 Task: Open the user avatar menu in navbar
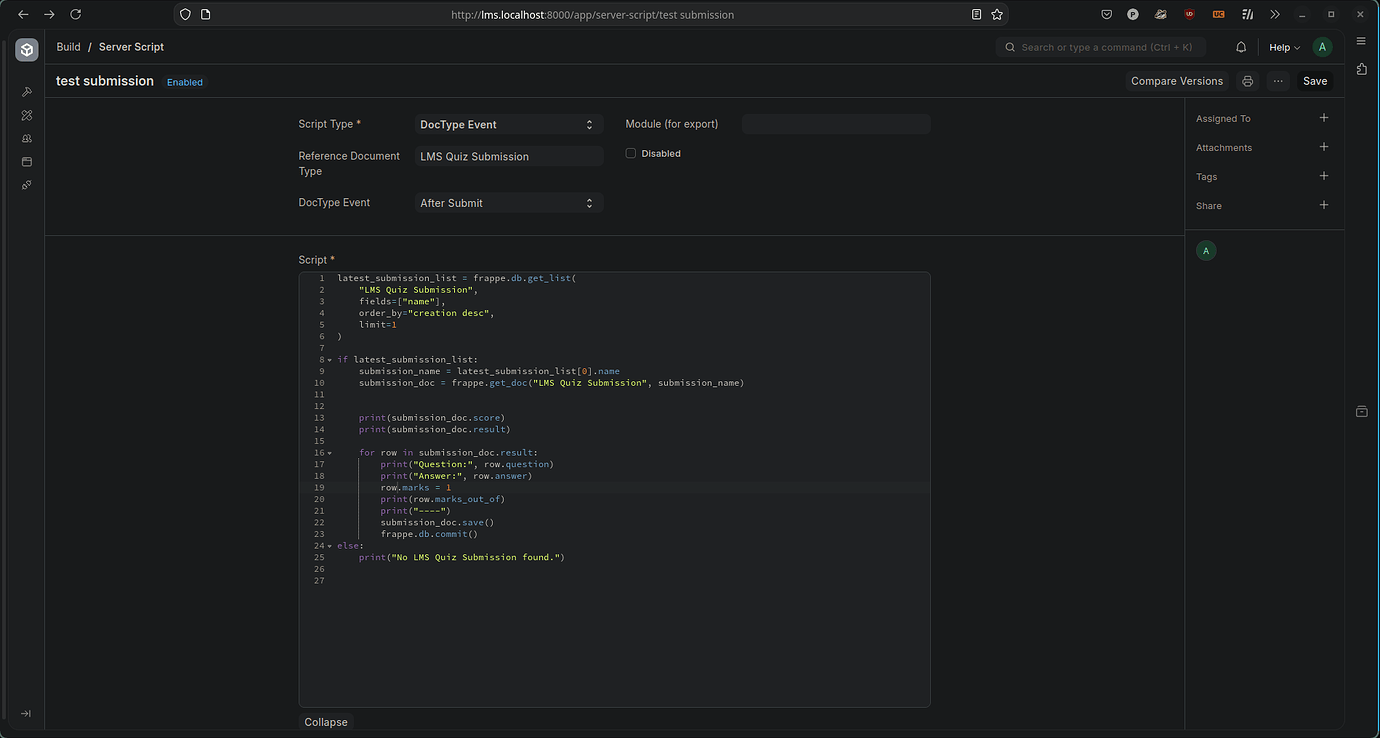[1322, 47]
